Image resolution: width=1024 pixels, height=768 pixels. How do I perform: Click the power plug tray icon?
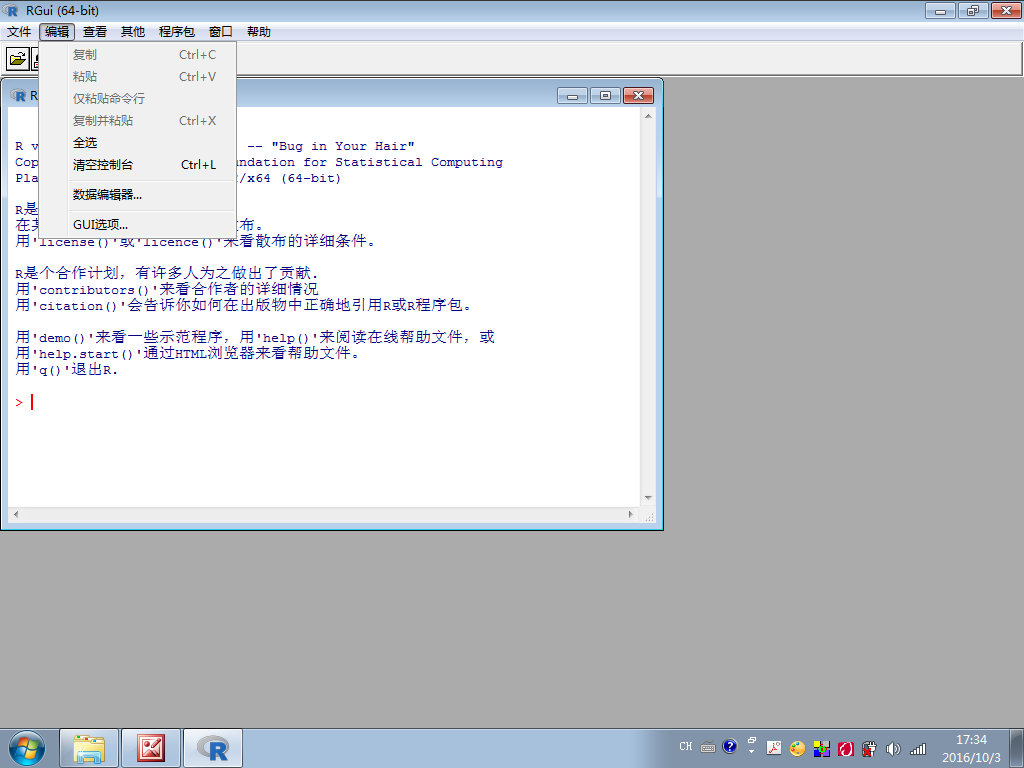click(869, 748)
